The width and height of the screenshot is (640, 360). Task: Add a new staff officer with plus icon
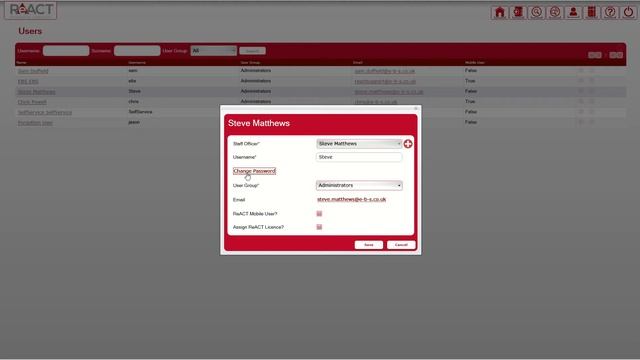pyautogui.click(x=408, y=144)
